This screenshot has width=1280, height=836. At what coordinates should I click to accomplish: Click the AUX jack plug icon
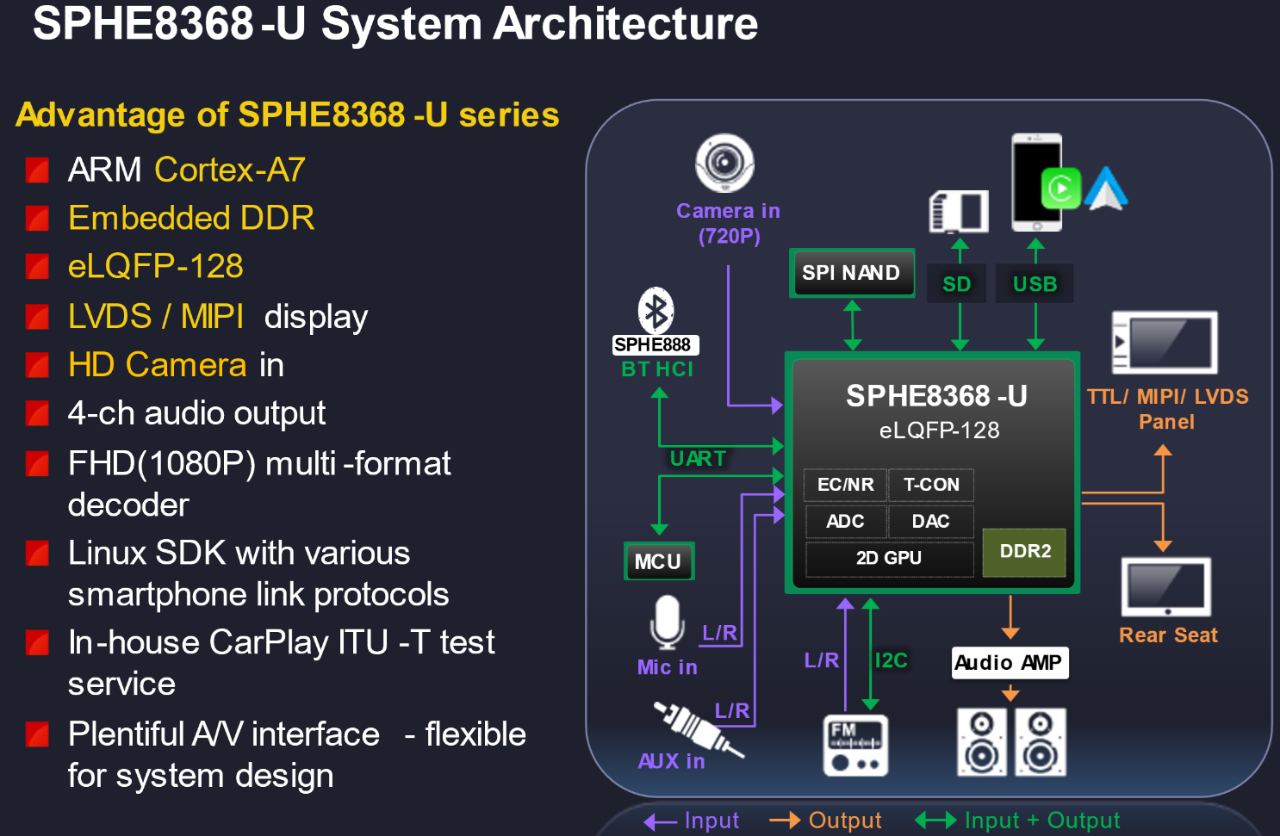(x=698, y=730)
